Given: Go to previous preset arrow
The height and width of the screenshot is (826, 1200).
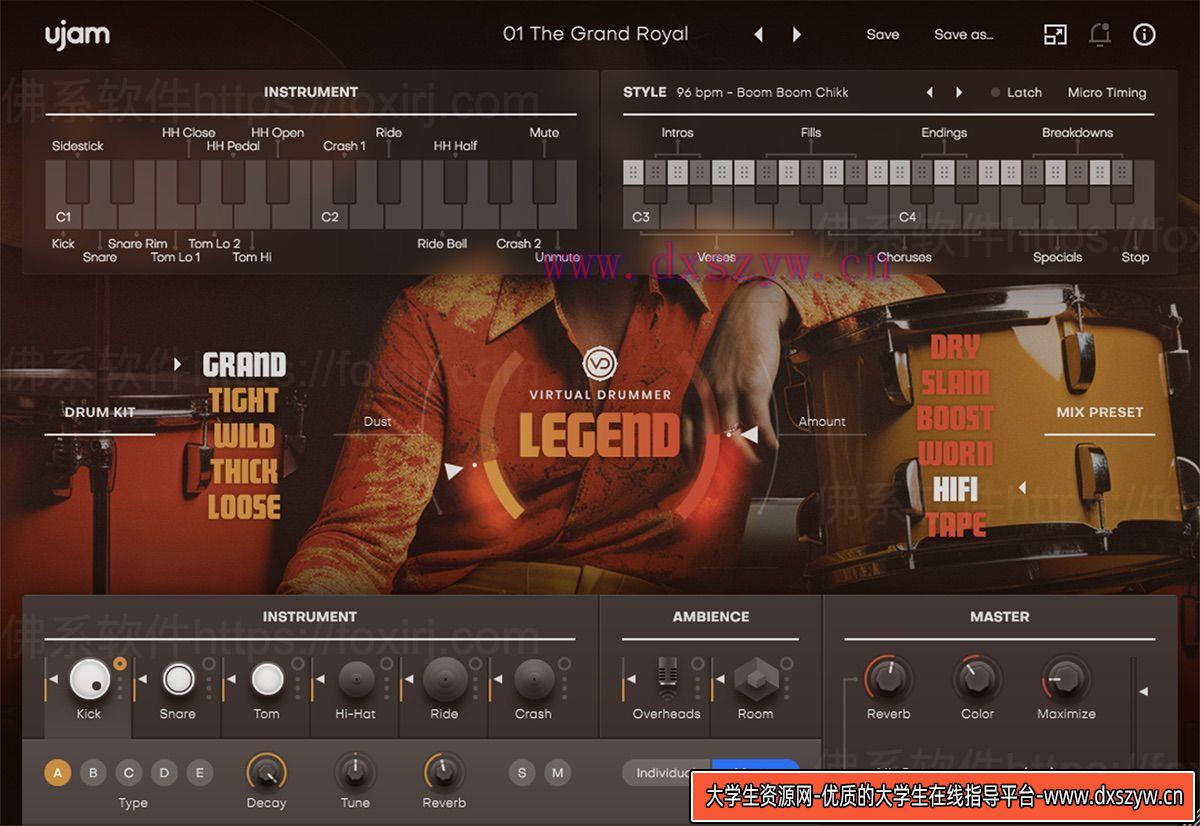Looking at the screenshot, I should (758, 35).
